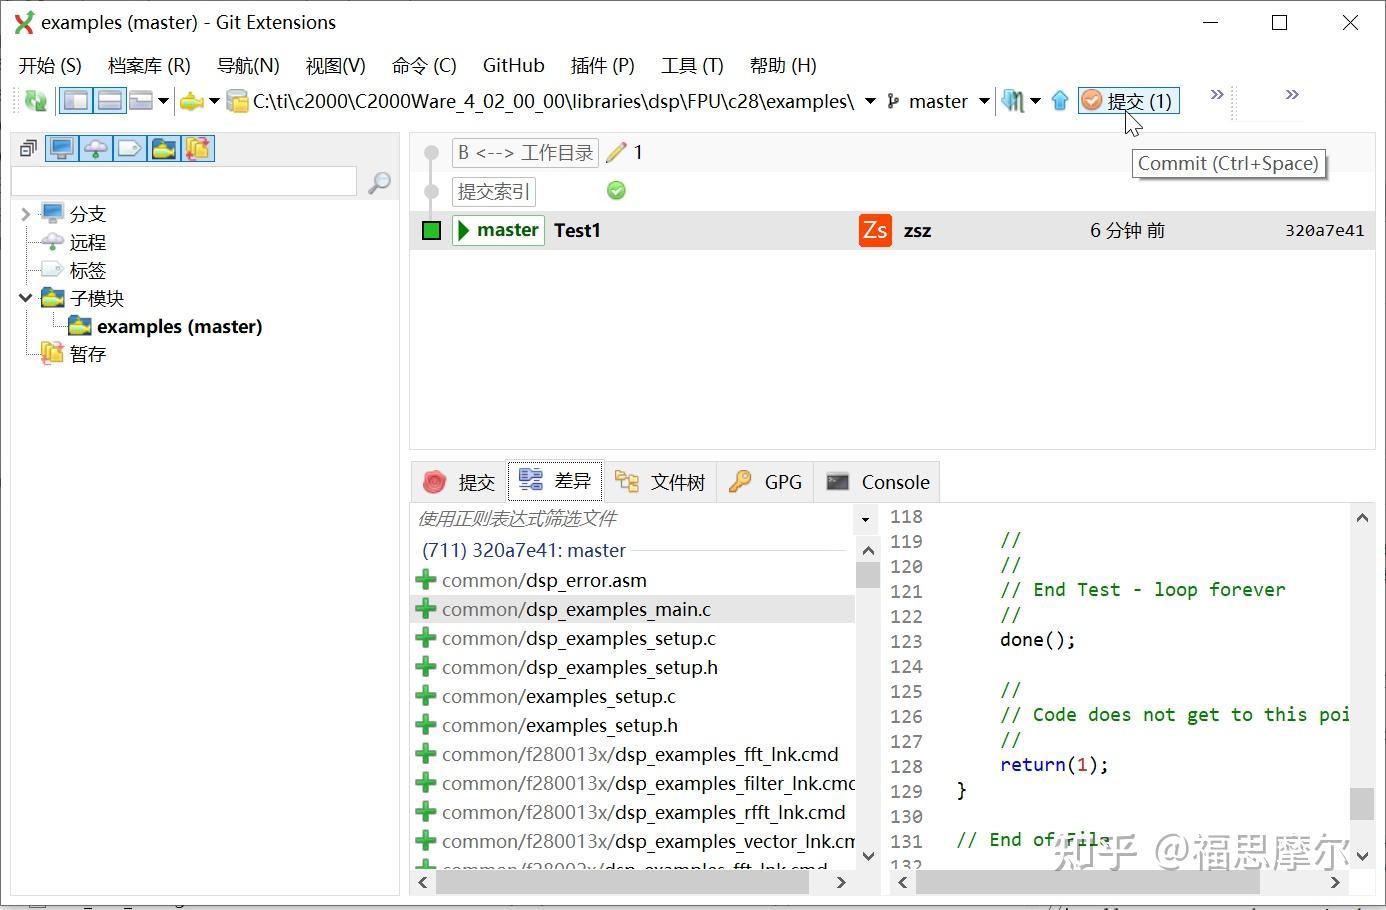Open the 文件树 panel tab
This screenshot has height=910, width=1386.
(661, 482)
